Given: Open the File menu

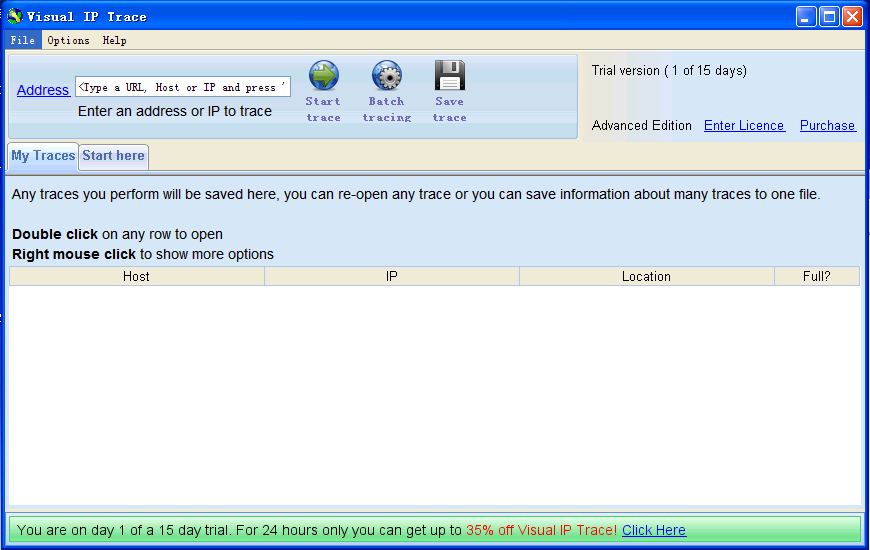Looking at the screenshot, I should pyautogui.click(x=23, y=41).
